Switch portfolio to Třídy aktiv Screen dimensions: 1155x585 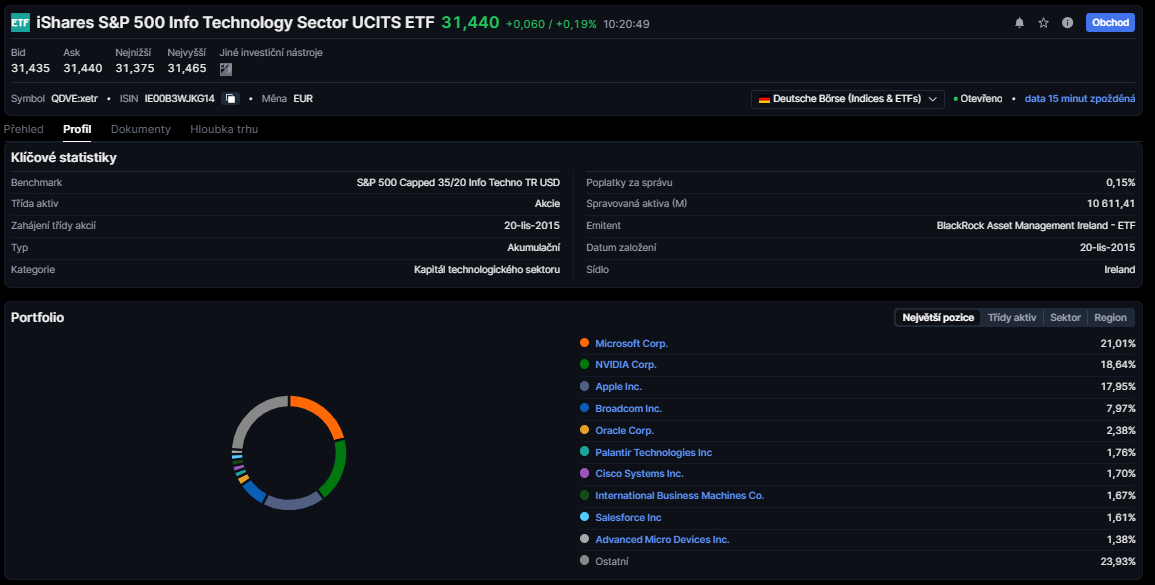(x=1011, y=318)
